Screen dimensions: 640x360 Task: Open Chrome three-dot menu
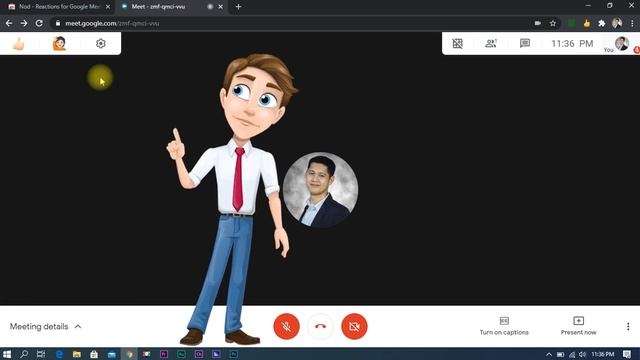point(632,23)
